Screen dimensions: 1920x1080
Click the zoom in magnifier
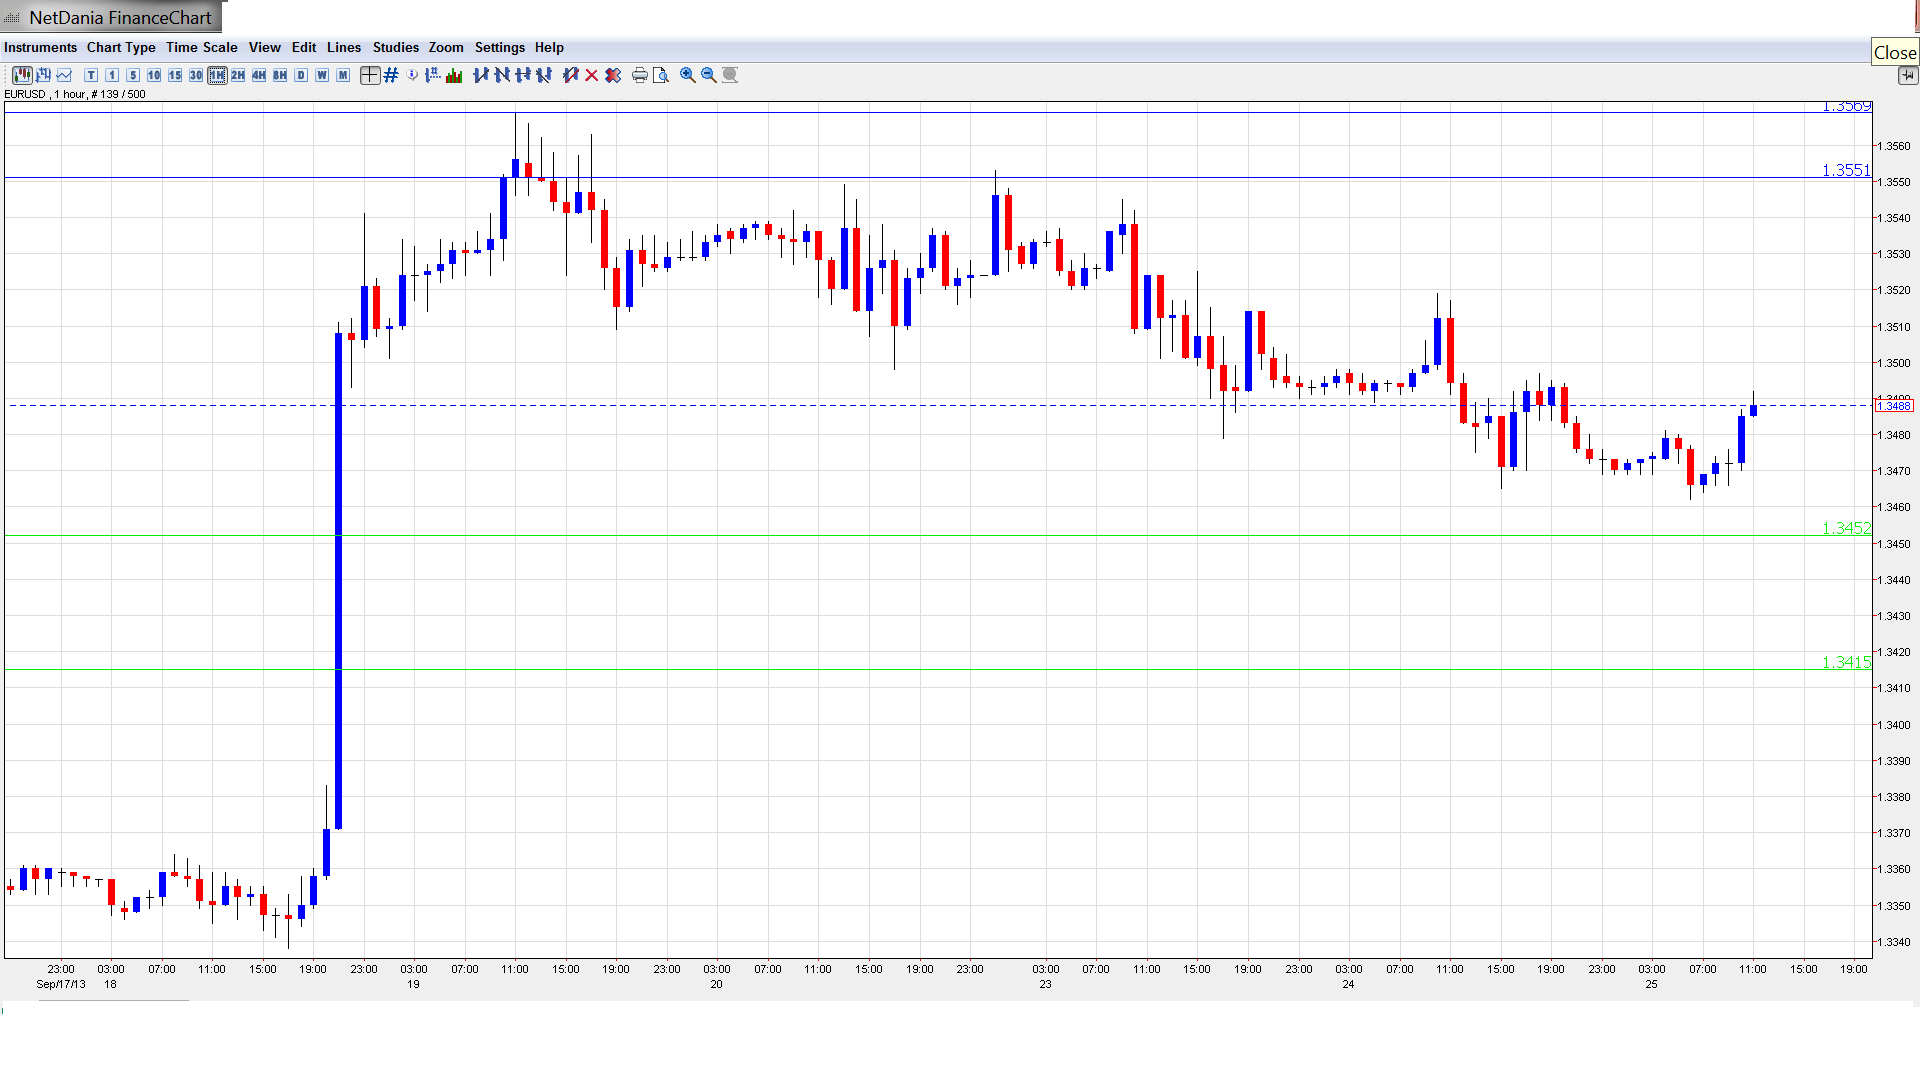pos(688,75)
